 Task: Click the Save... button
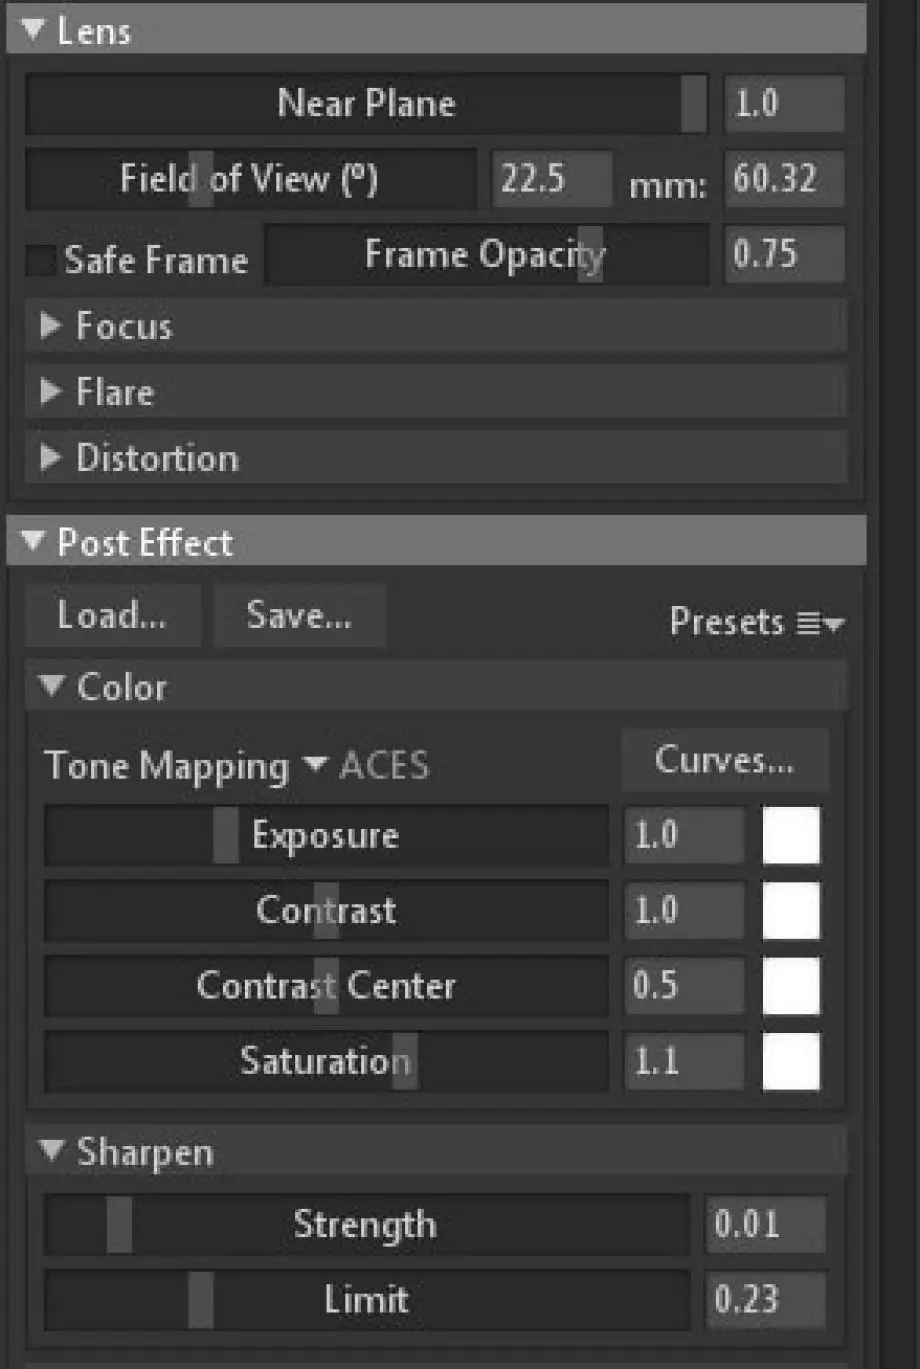pos(299,615)
